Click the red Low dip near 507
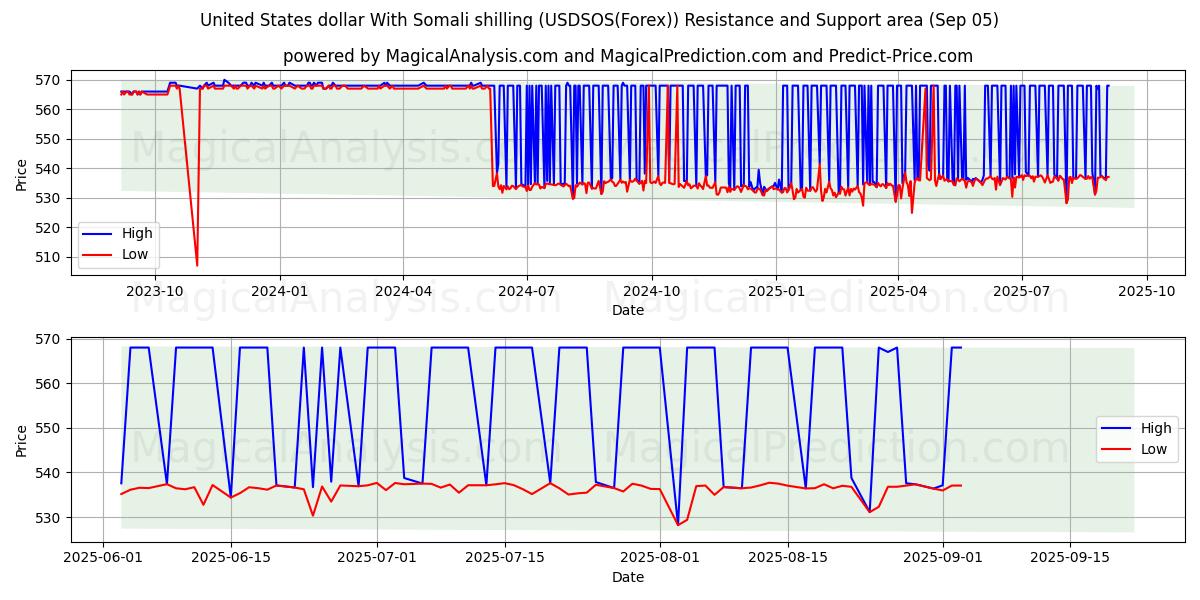 [196, 263]
